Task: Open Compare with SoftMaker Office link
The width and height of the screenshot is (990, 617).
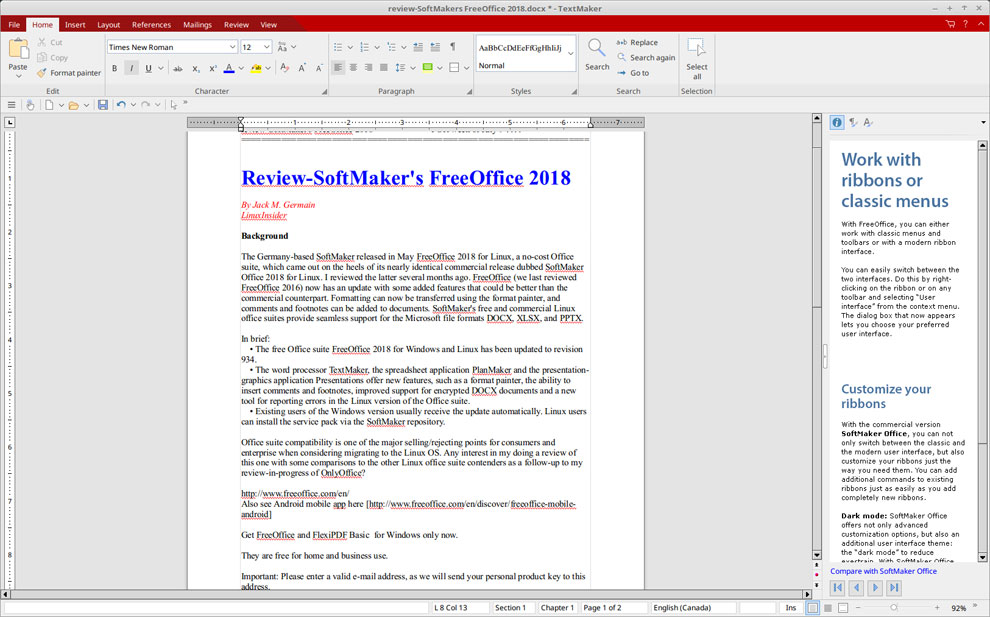Action: coord(883,571)
